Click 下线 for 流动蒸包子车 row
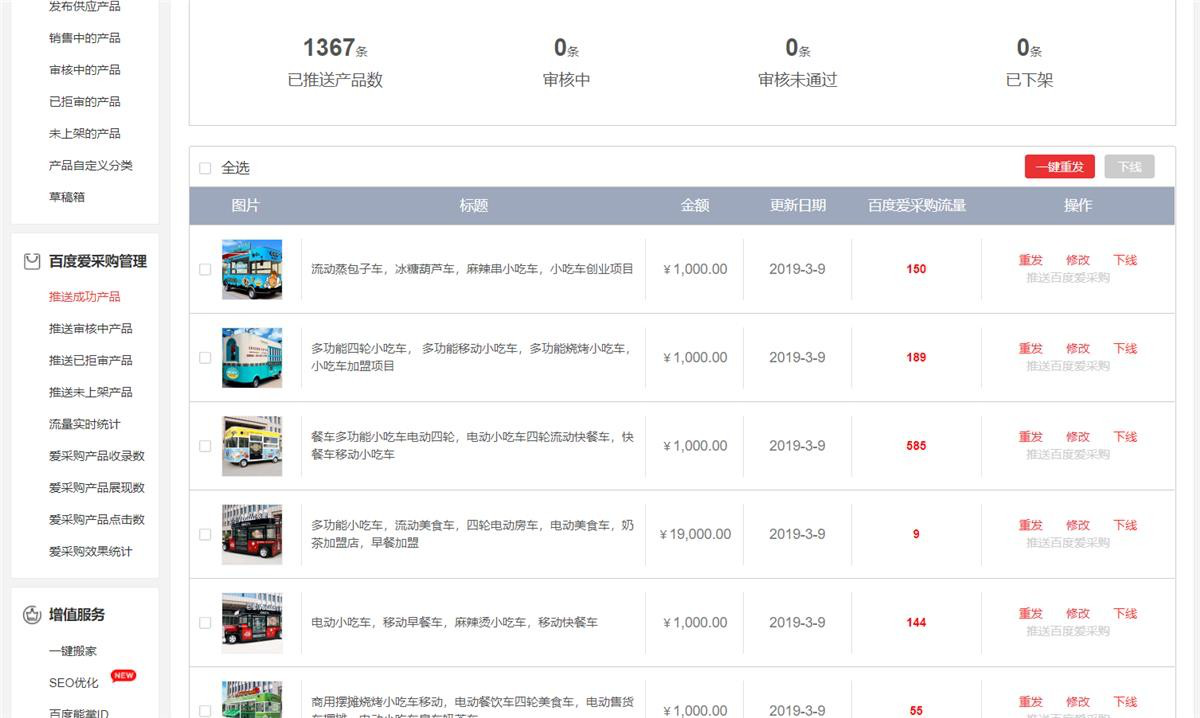 (1125, 260)
